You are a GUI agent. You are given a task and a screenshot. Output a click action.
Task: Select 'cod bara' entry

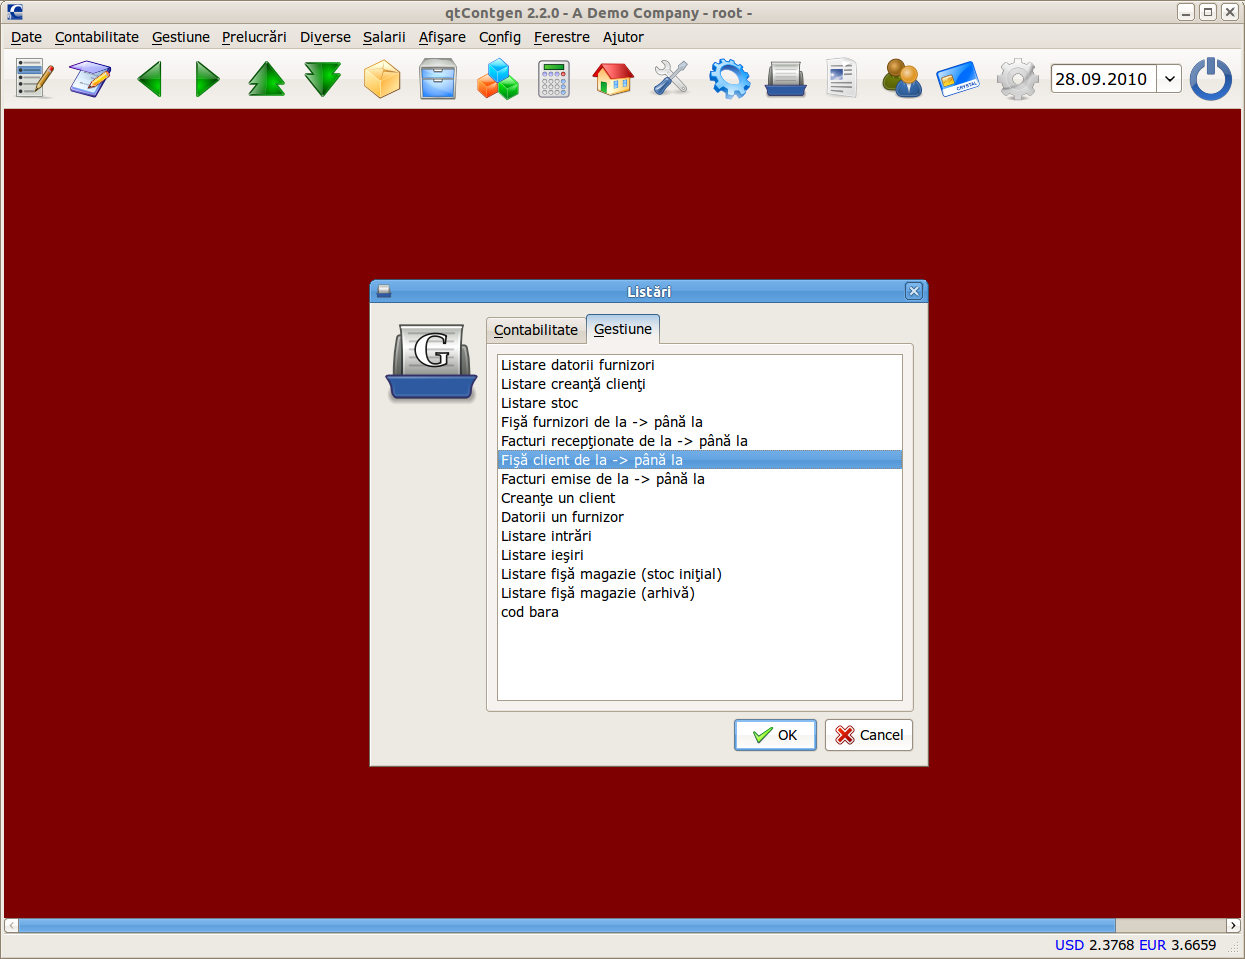click(700, 612)
